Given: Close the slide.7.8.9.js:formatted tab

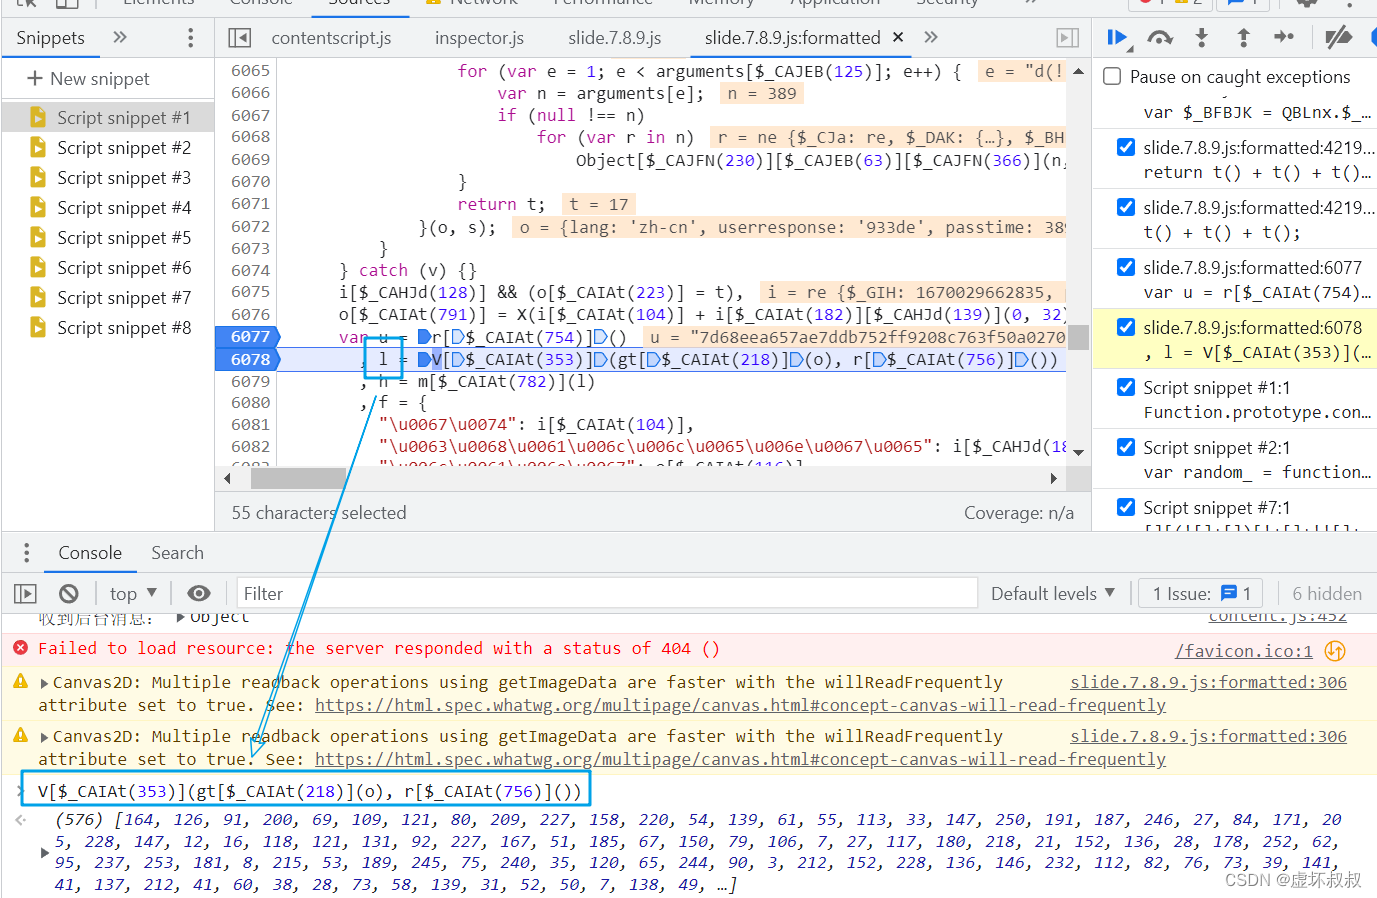Looking at the screenshot, I should (898, 37).
